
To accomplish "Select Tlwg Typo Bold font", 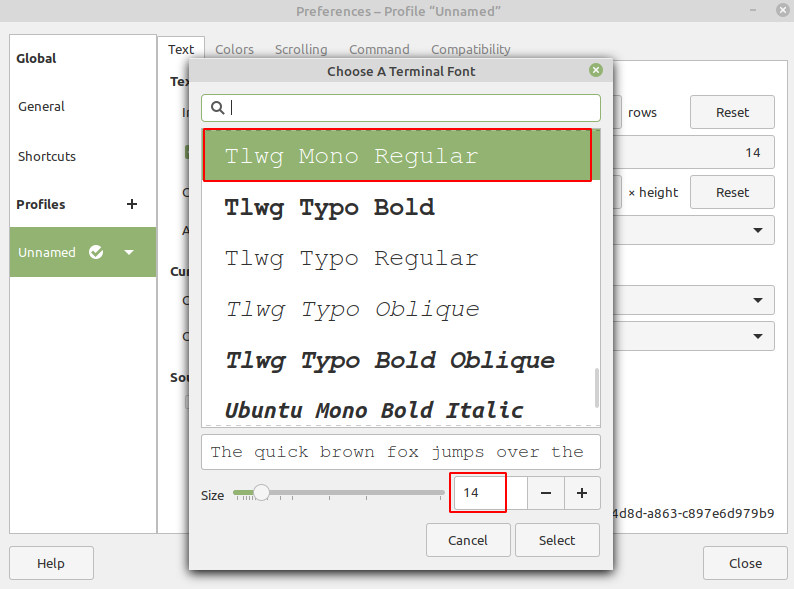I will pos(329,208).
